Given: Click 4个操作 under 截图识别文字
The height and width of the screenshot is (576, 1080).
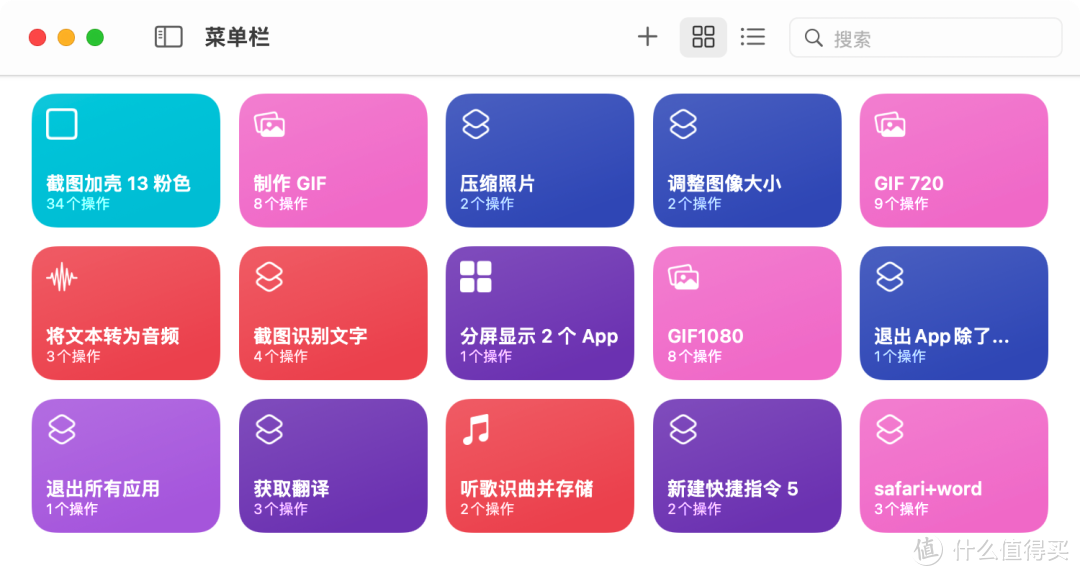Looking at the screenshot, I should point(280,357).
